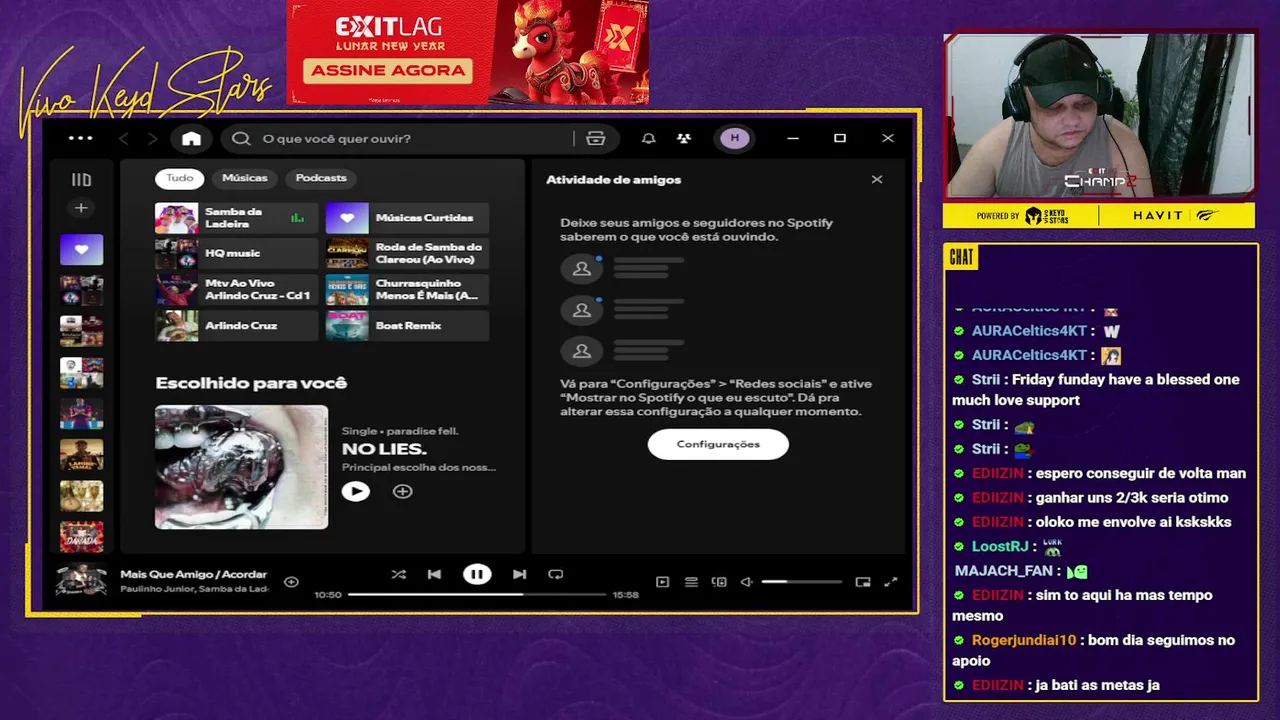The height and width of the screenshot is (720, 1280).
Task: Open Paulinho Junior artist link
Action: point(158,589)
